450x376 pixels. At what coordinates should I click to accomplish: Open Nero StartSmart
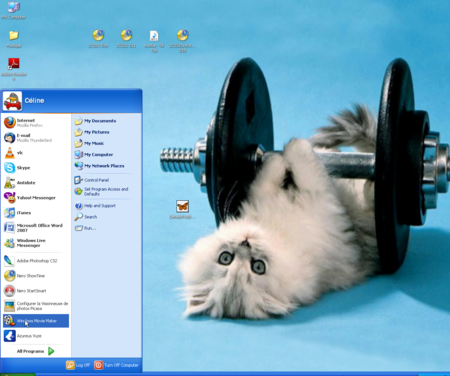coord(36,291)
